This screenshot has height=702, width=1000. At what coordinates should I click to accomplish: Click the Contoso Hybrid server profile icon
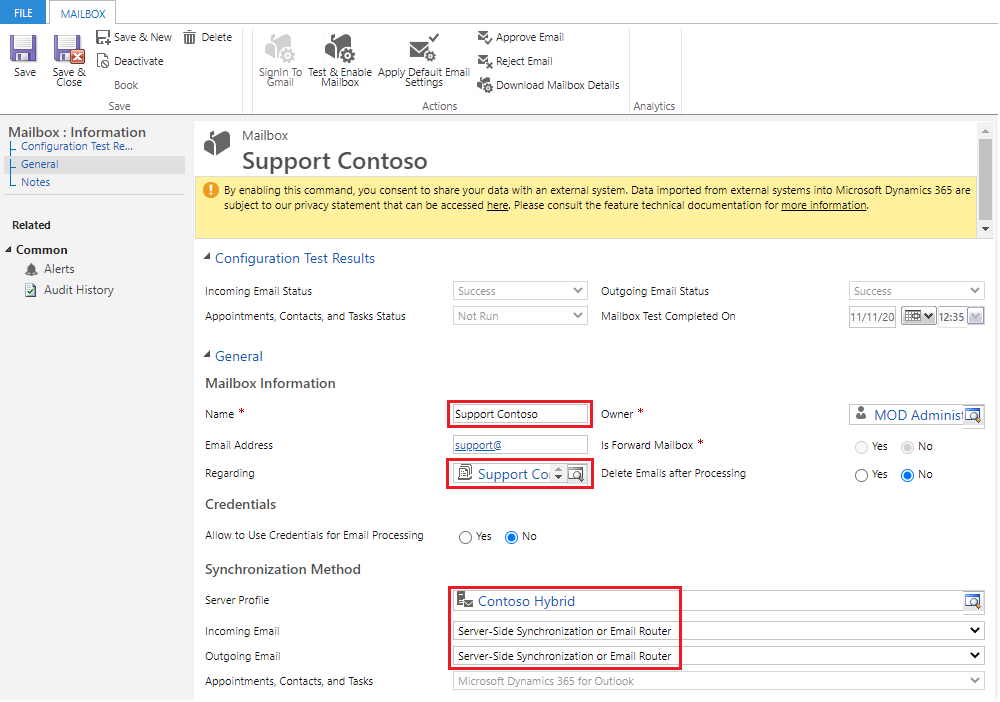pos(465,599)
